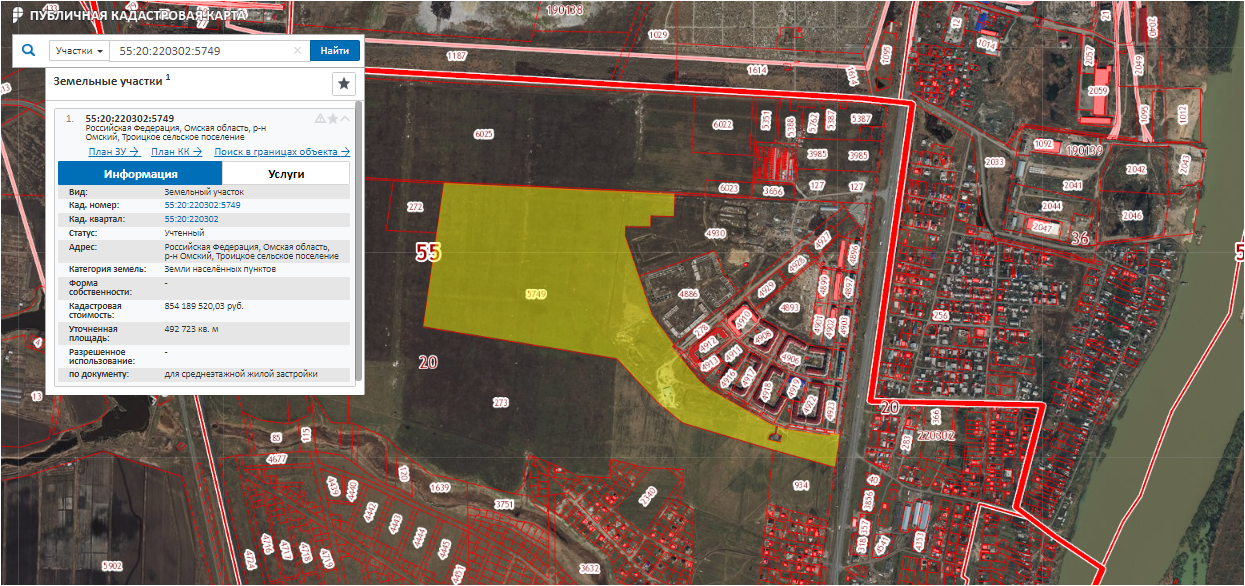Click Поиск в границах объекта link
This screenshot has height=586, width=1245.
[282, 152]
